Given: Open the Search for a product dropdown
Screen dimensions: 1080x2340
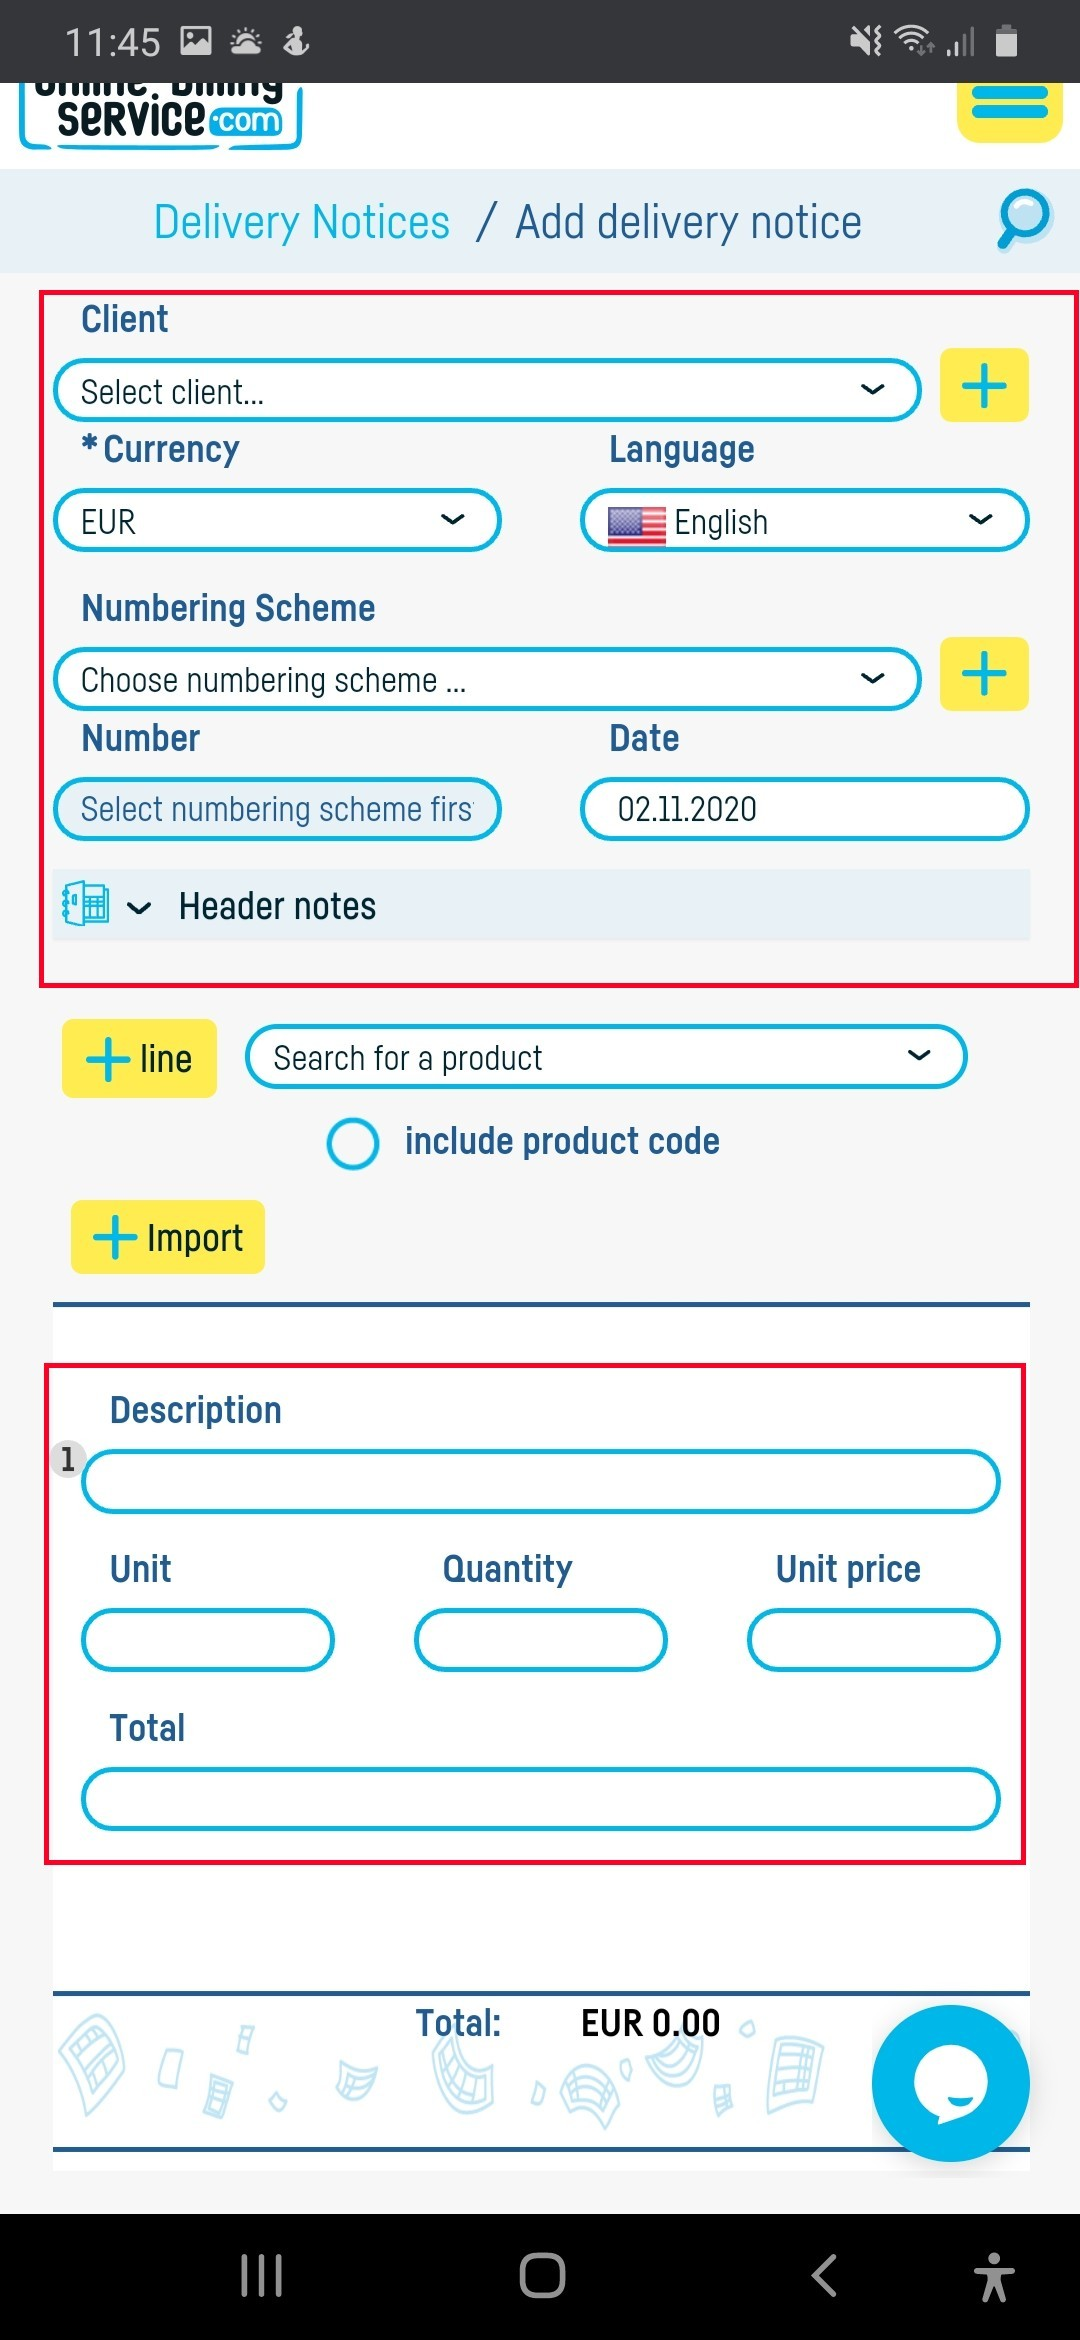Looking at the screenshot, I should tap(604, 1057).
